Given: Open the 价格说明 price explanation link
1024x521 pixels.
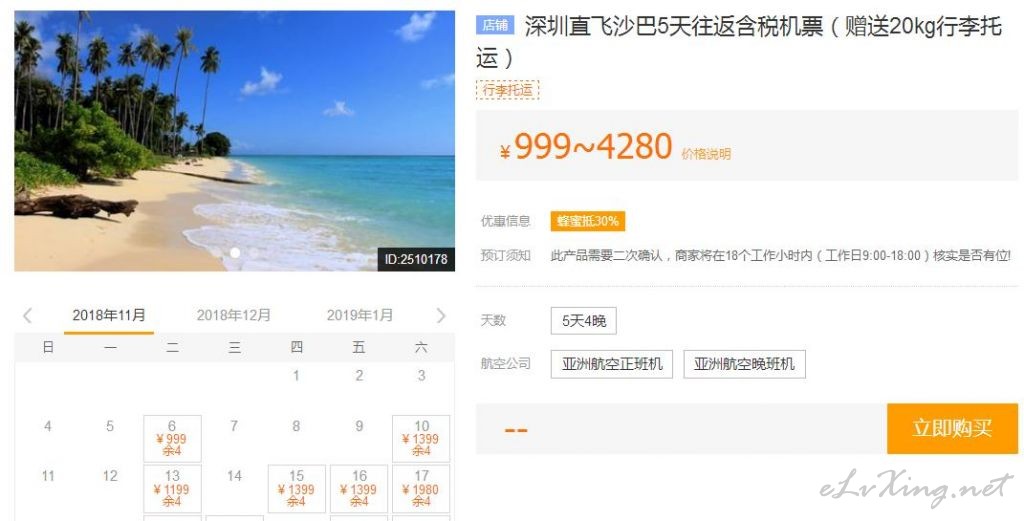Looking at the screenshot, I should pyautogui.click(x=706, y=154).
